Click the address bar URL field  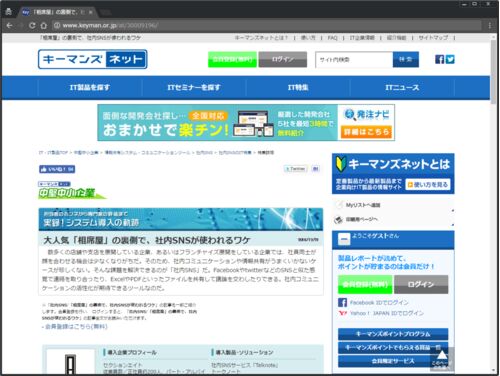coord(267,25)
